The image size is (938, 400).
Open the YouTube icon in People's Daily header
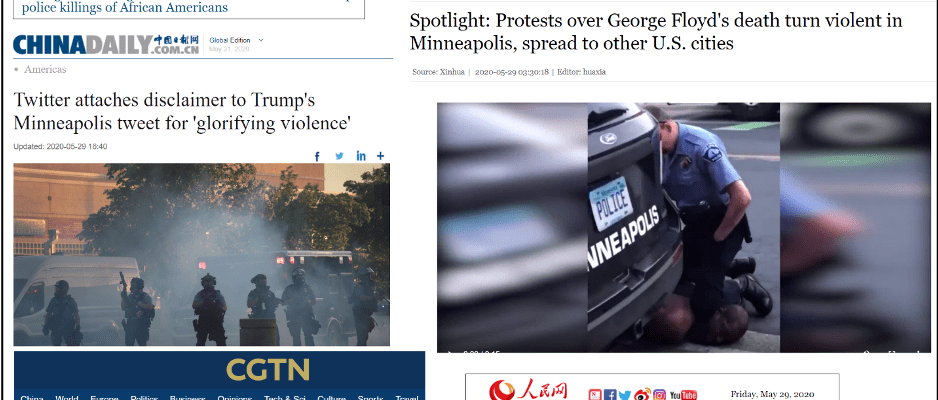[683, 395]
